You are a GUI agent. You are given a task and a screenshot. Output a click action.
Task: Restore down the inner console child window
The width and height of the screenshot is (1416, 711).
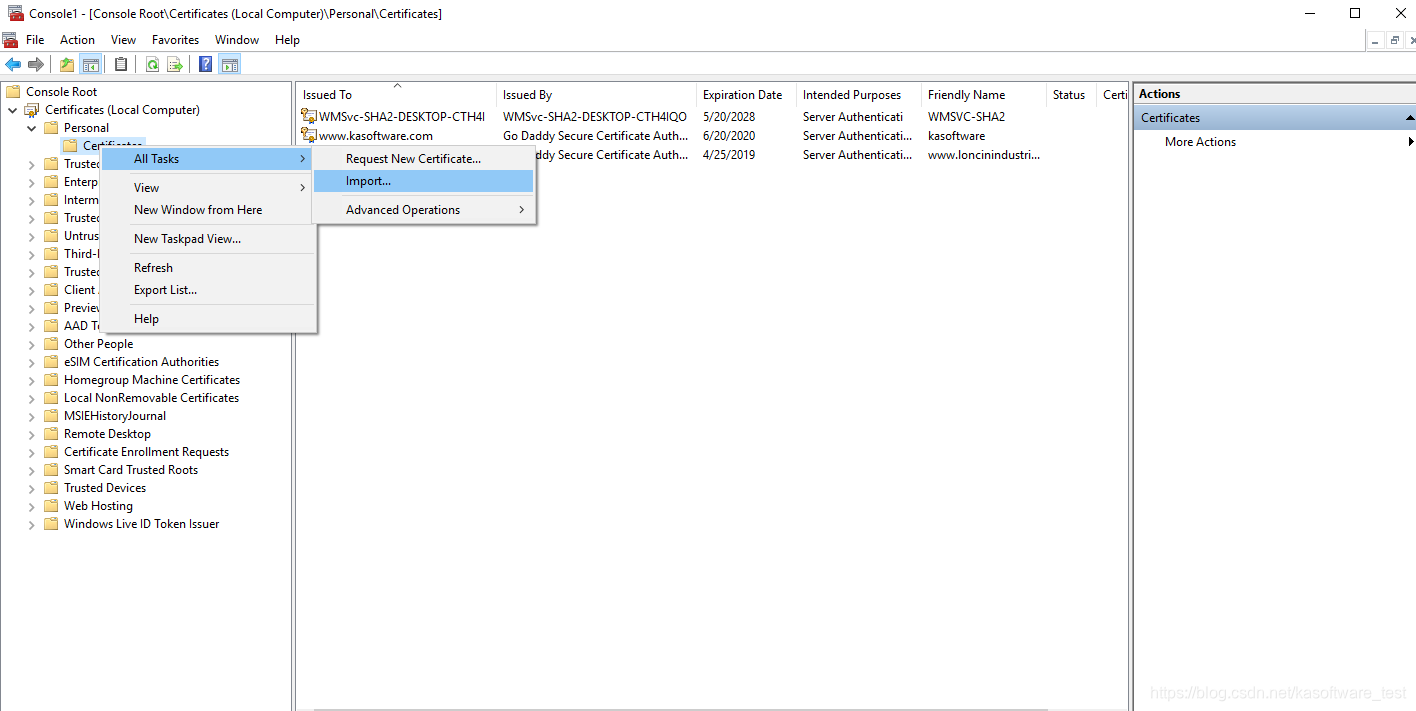[x=1394, y=41]
